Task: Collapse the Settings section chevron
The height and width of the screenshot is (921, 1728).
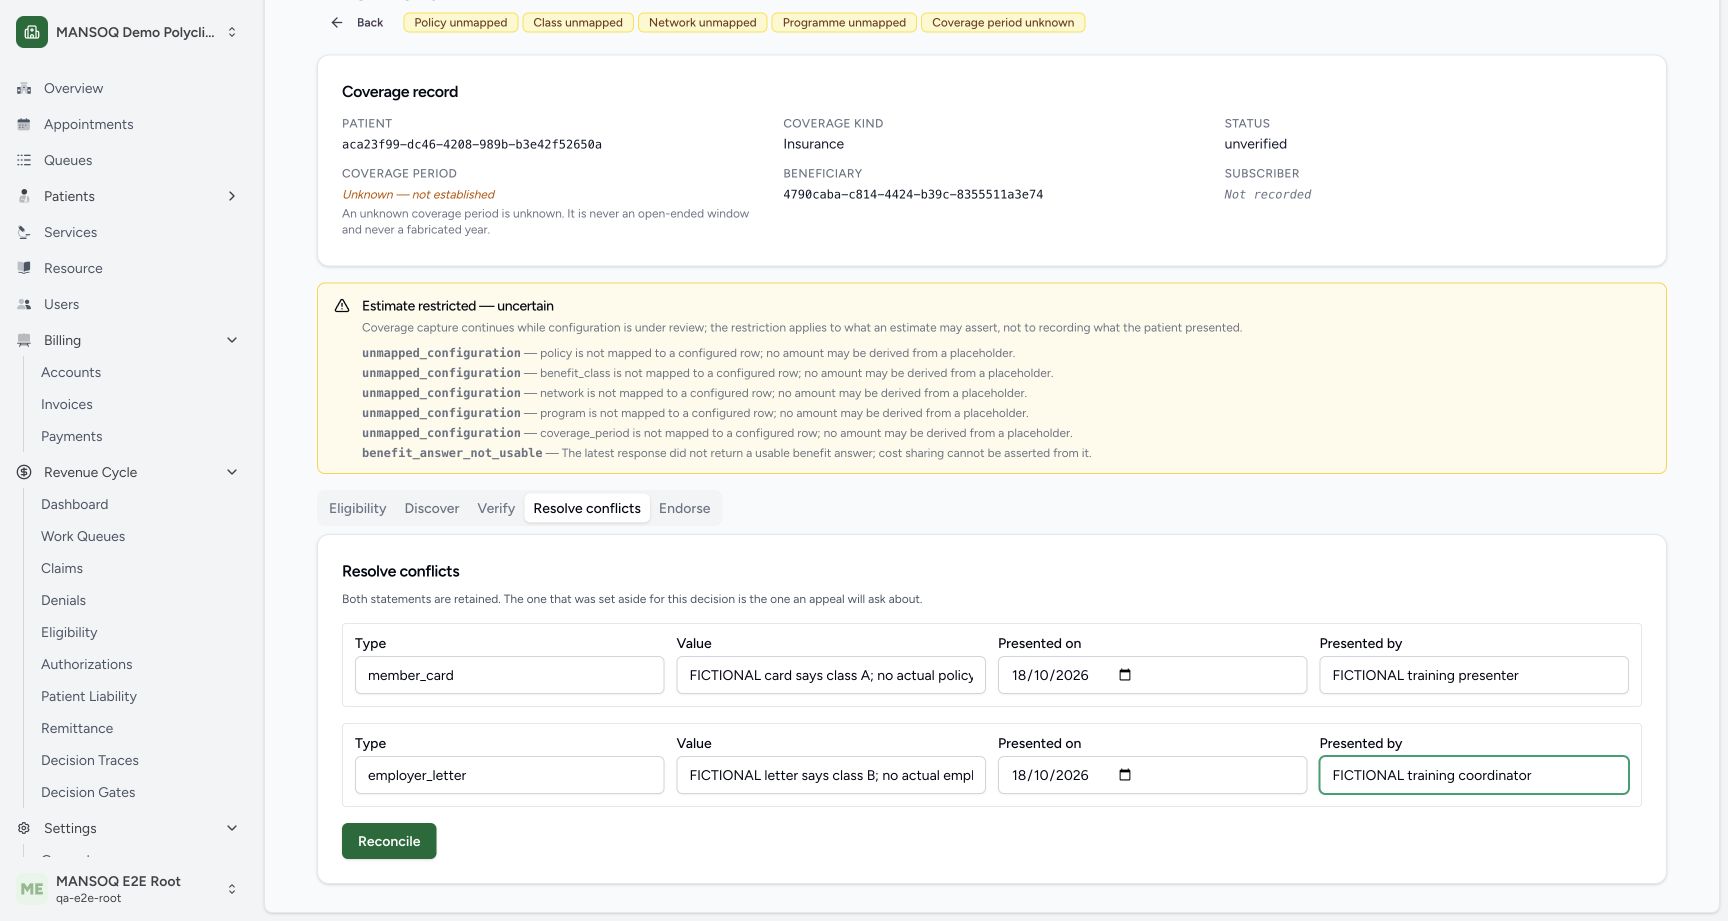Action: (x=232, y=828)
